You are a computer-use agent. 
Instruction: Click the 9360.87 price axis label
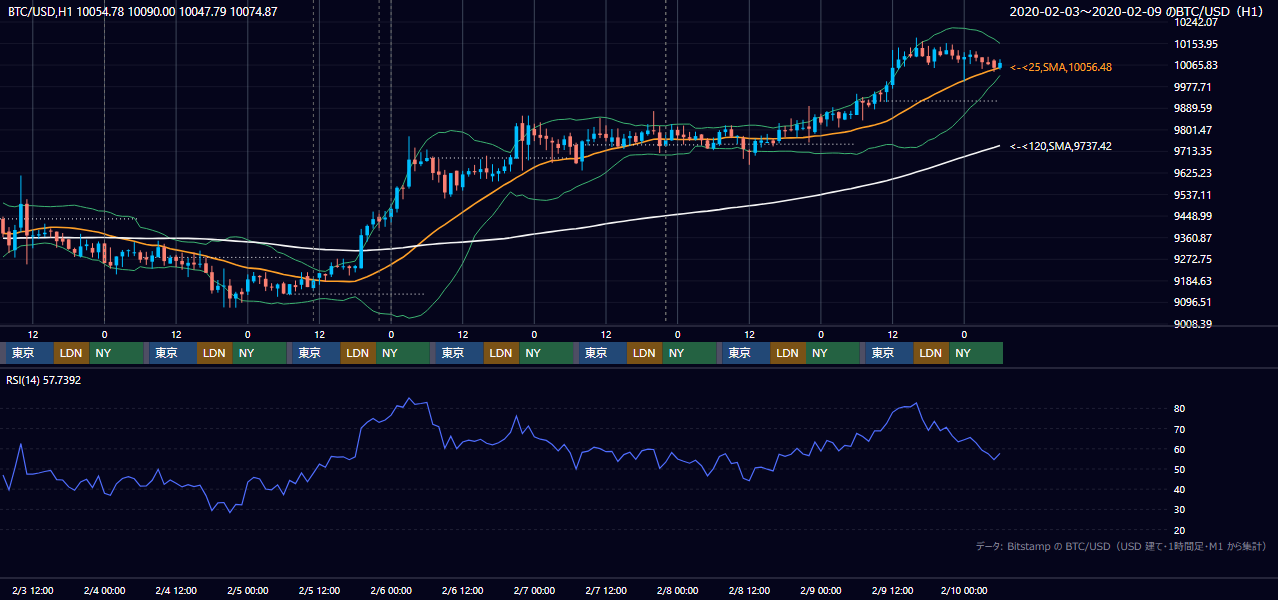pyautogui.click(x=1194, y=238)
